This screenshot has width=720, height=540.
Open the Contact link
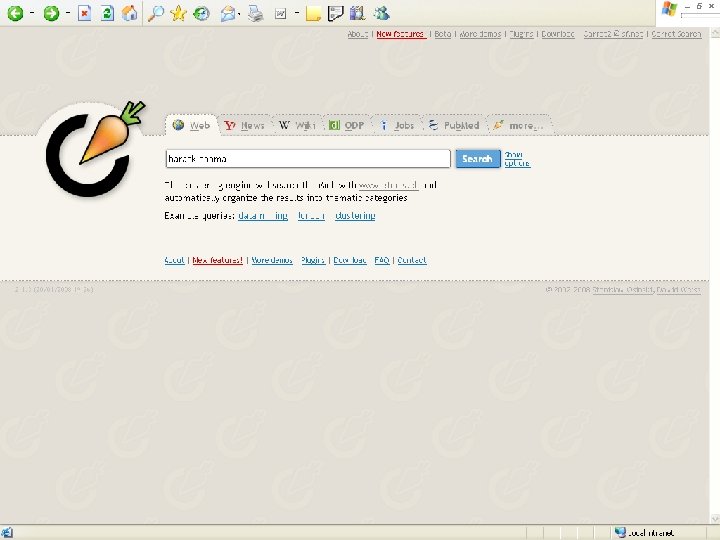pos(412,260)
